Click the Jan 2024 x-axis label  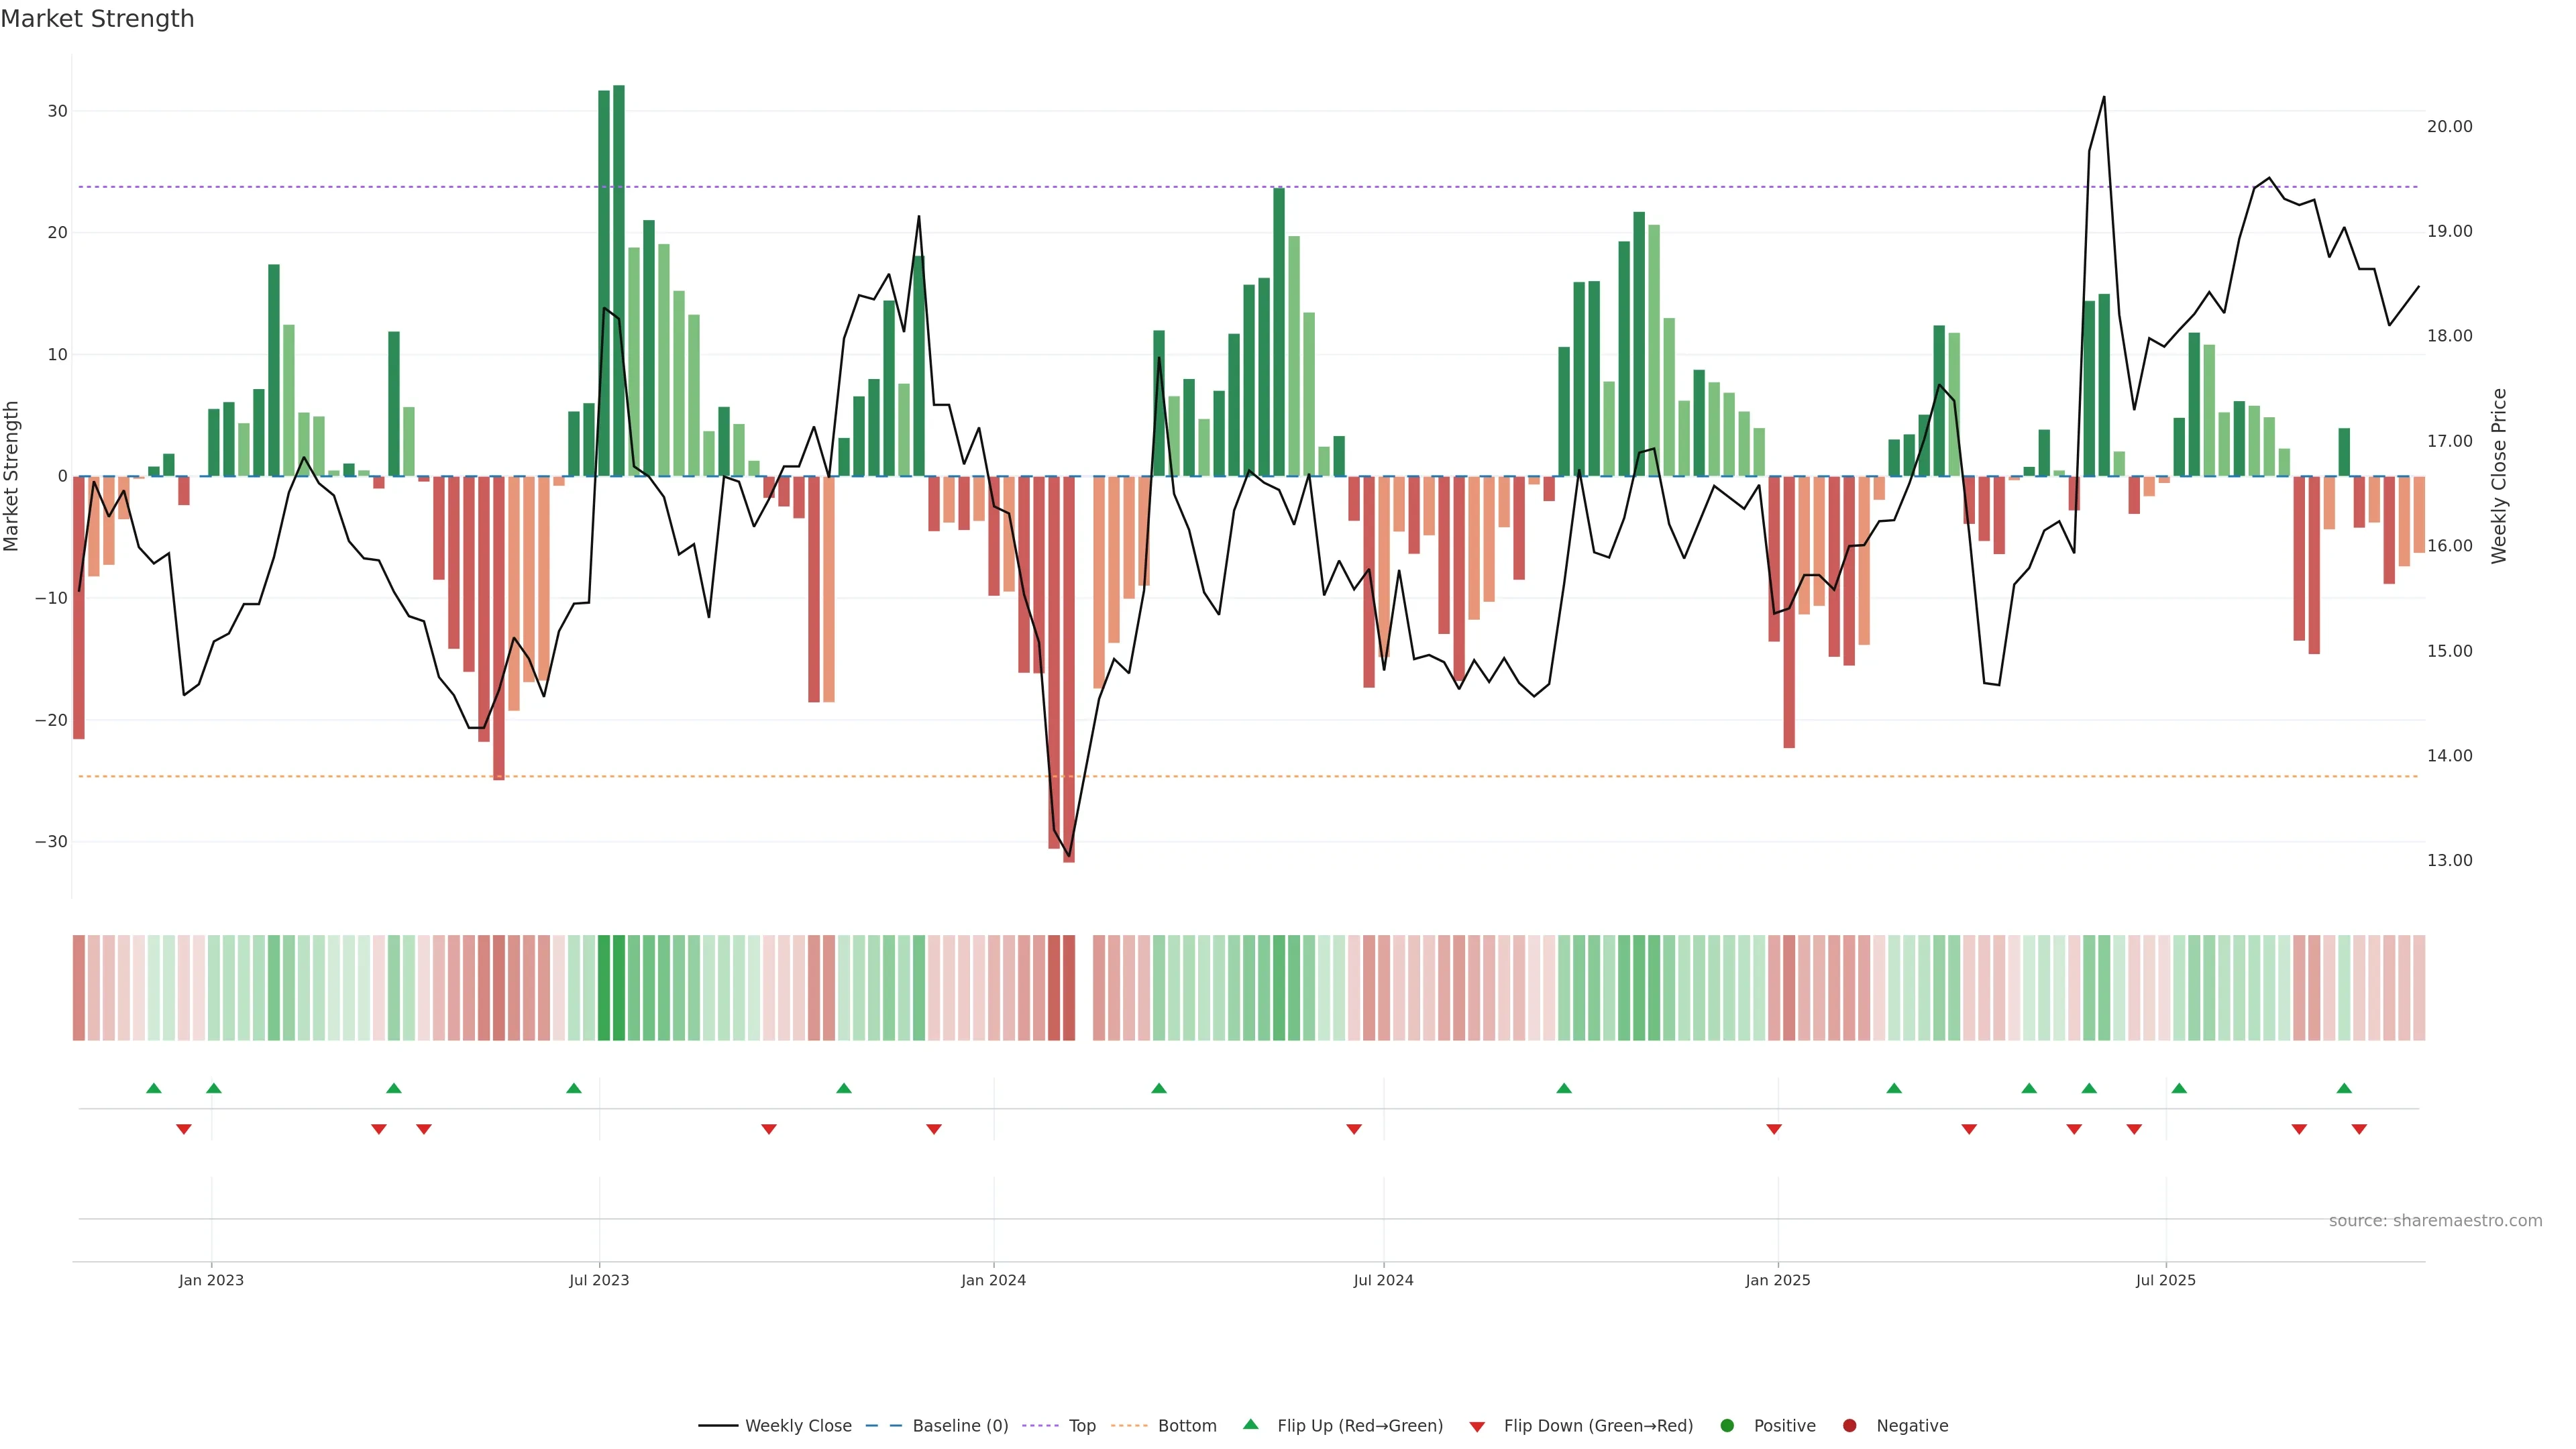click(993, 1280)
